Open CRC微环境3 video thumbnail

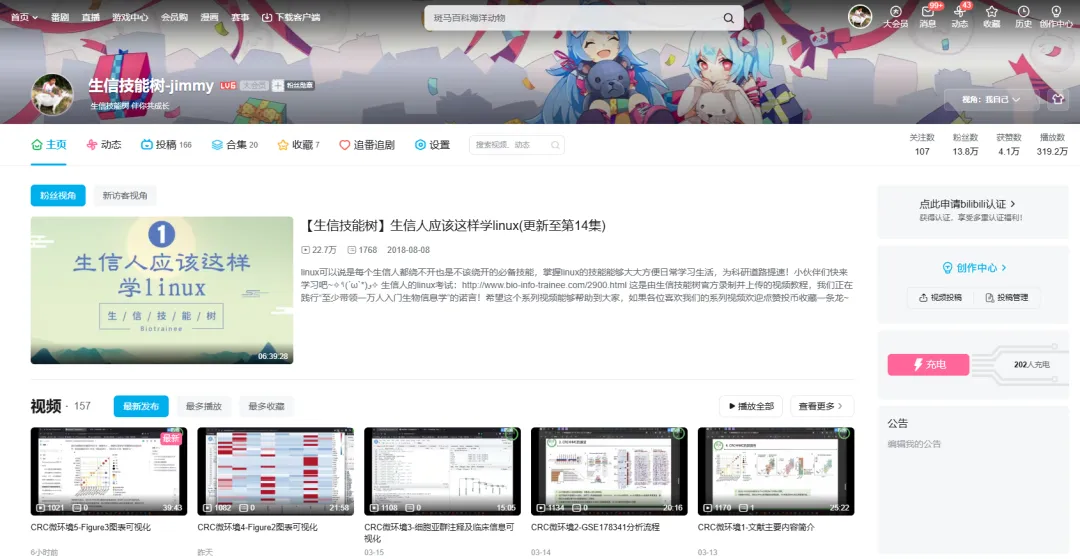pos(442,472)
